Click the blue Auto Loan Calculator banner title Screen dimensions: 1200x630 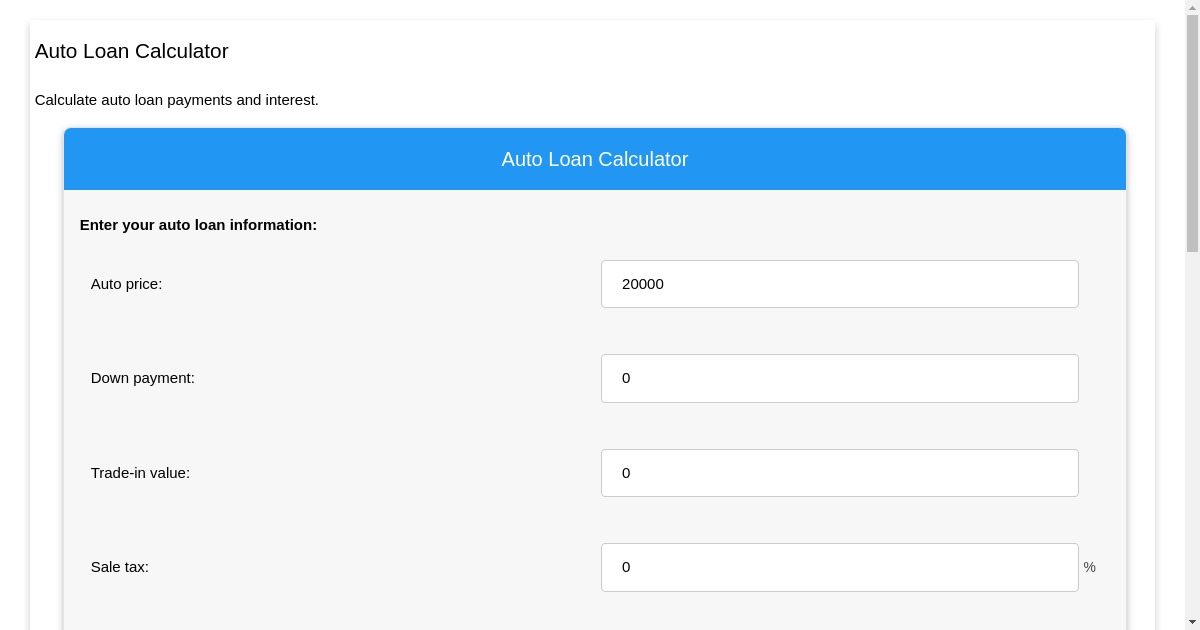click(595, 159)
